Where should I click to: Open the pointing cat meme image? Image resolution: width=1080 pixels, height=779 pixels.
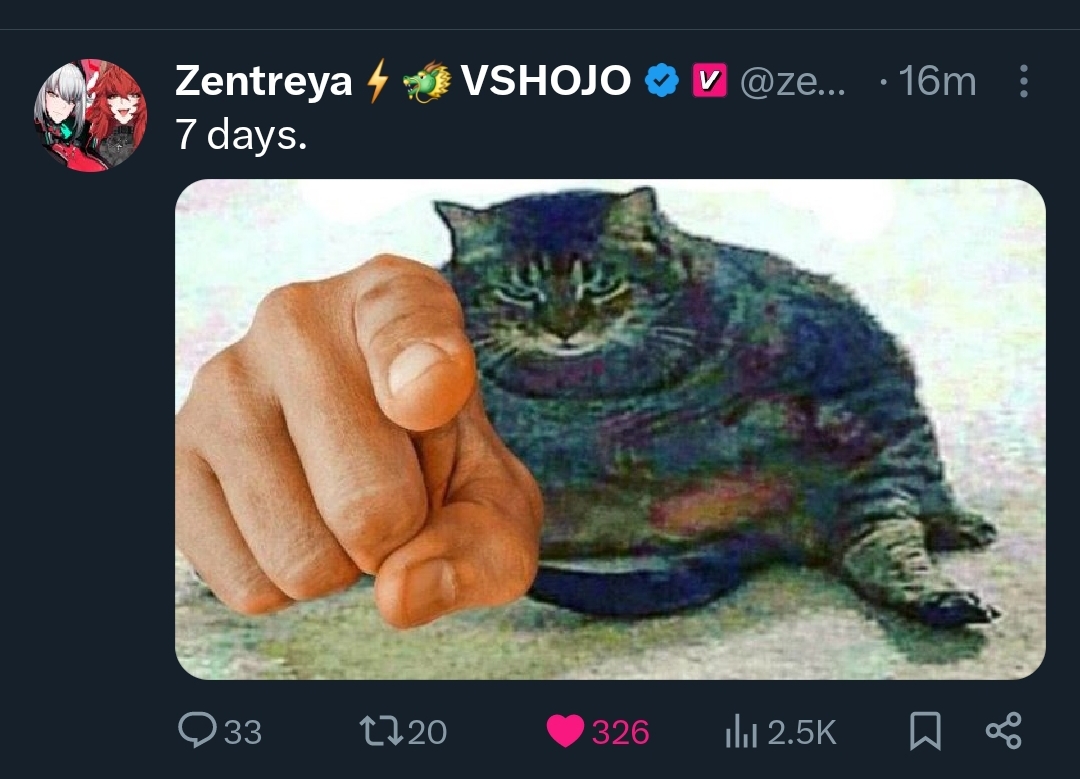pyautogui.click(x=610, y=429)
